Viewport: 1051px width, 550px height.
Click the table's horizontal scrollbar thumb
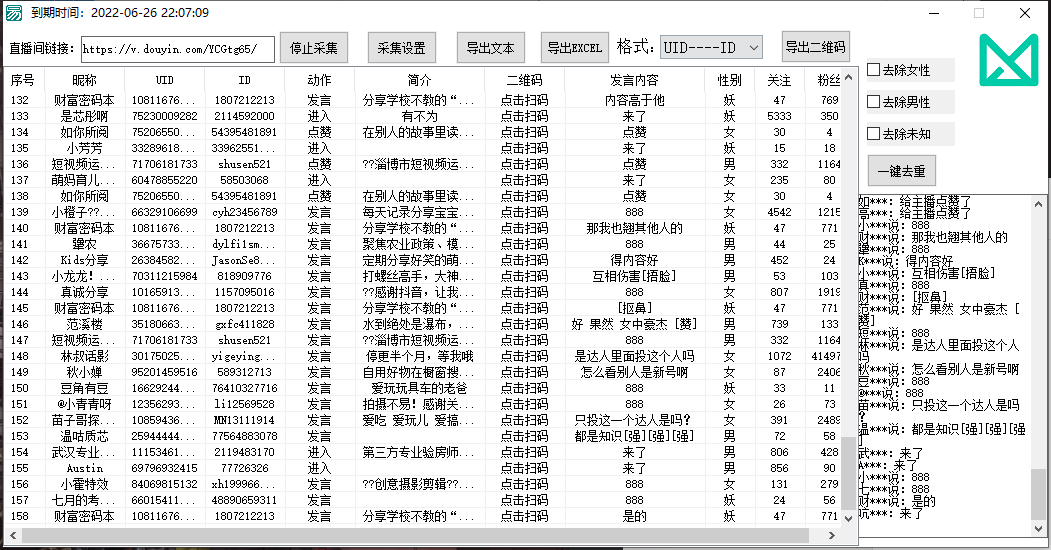point(415,535)
